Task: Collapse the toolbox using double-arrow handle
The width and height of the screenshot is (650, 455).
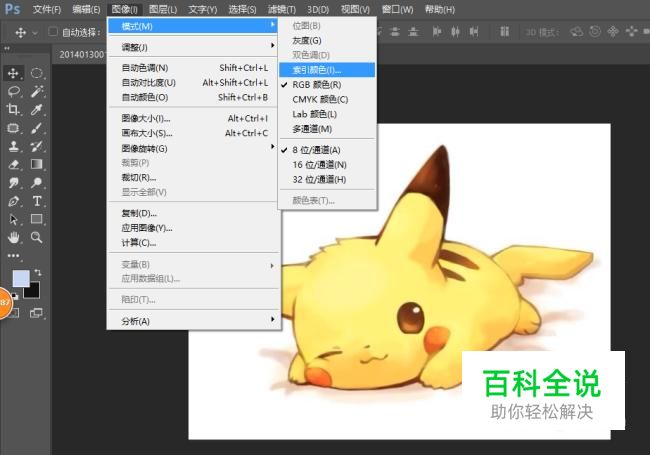Action: (x=7, y=48)
